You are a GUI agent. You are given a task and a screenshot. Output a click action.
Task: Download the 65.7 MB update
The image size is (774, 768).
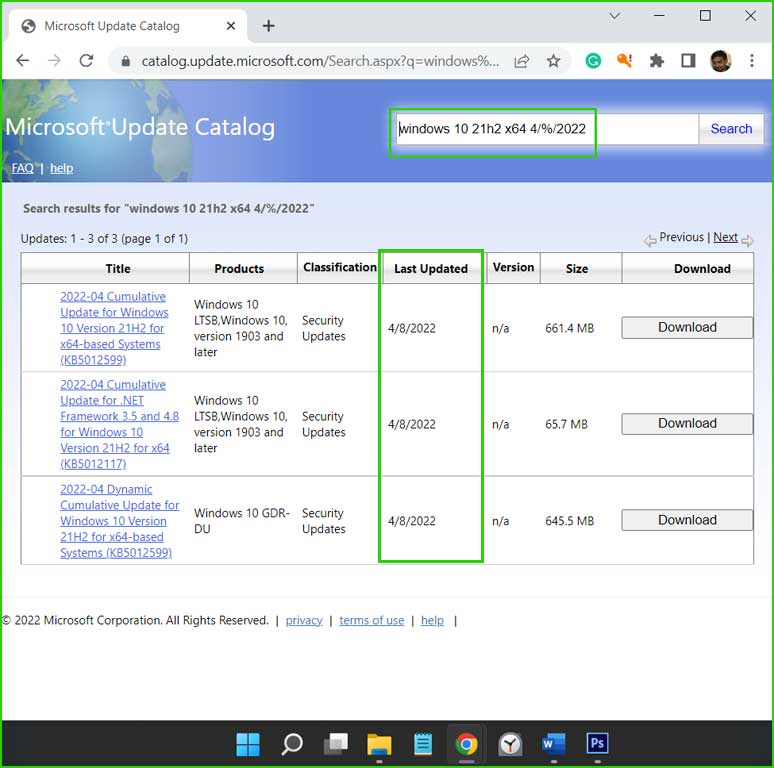pos(687,424)
